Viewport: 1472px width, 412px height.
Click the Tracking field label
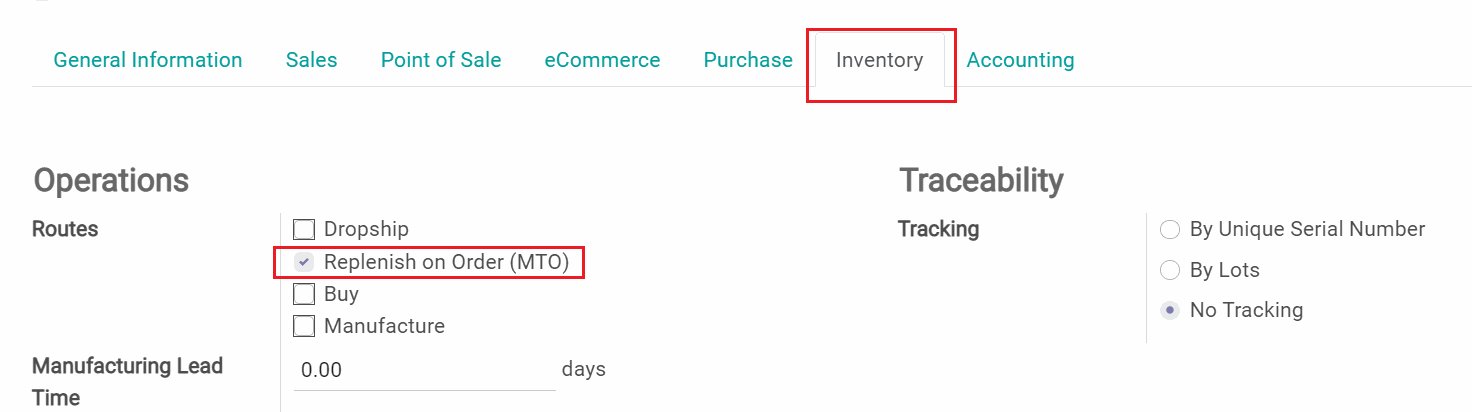938,229
